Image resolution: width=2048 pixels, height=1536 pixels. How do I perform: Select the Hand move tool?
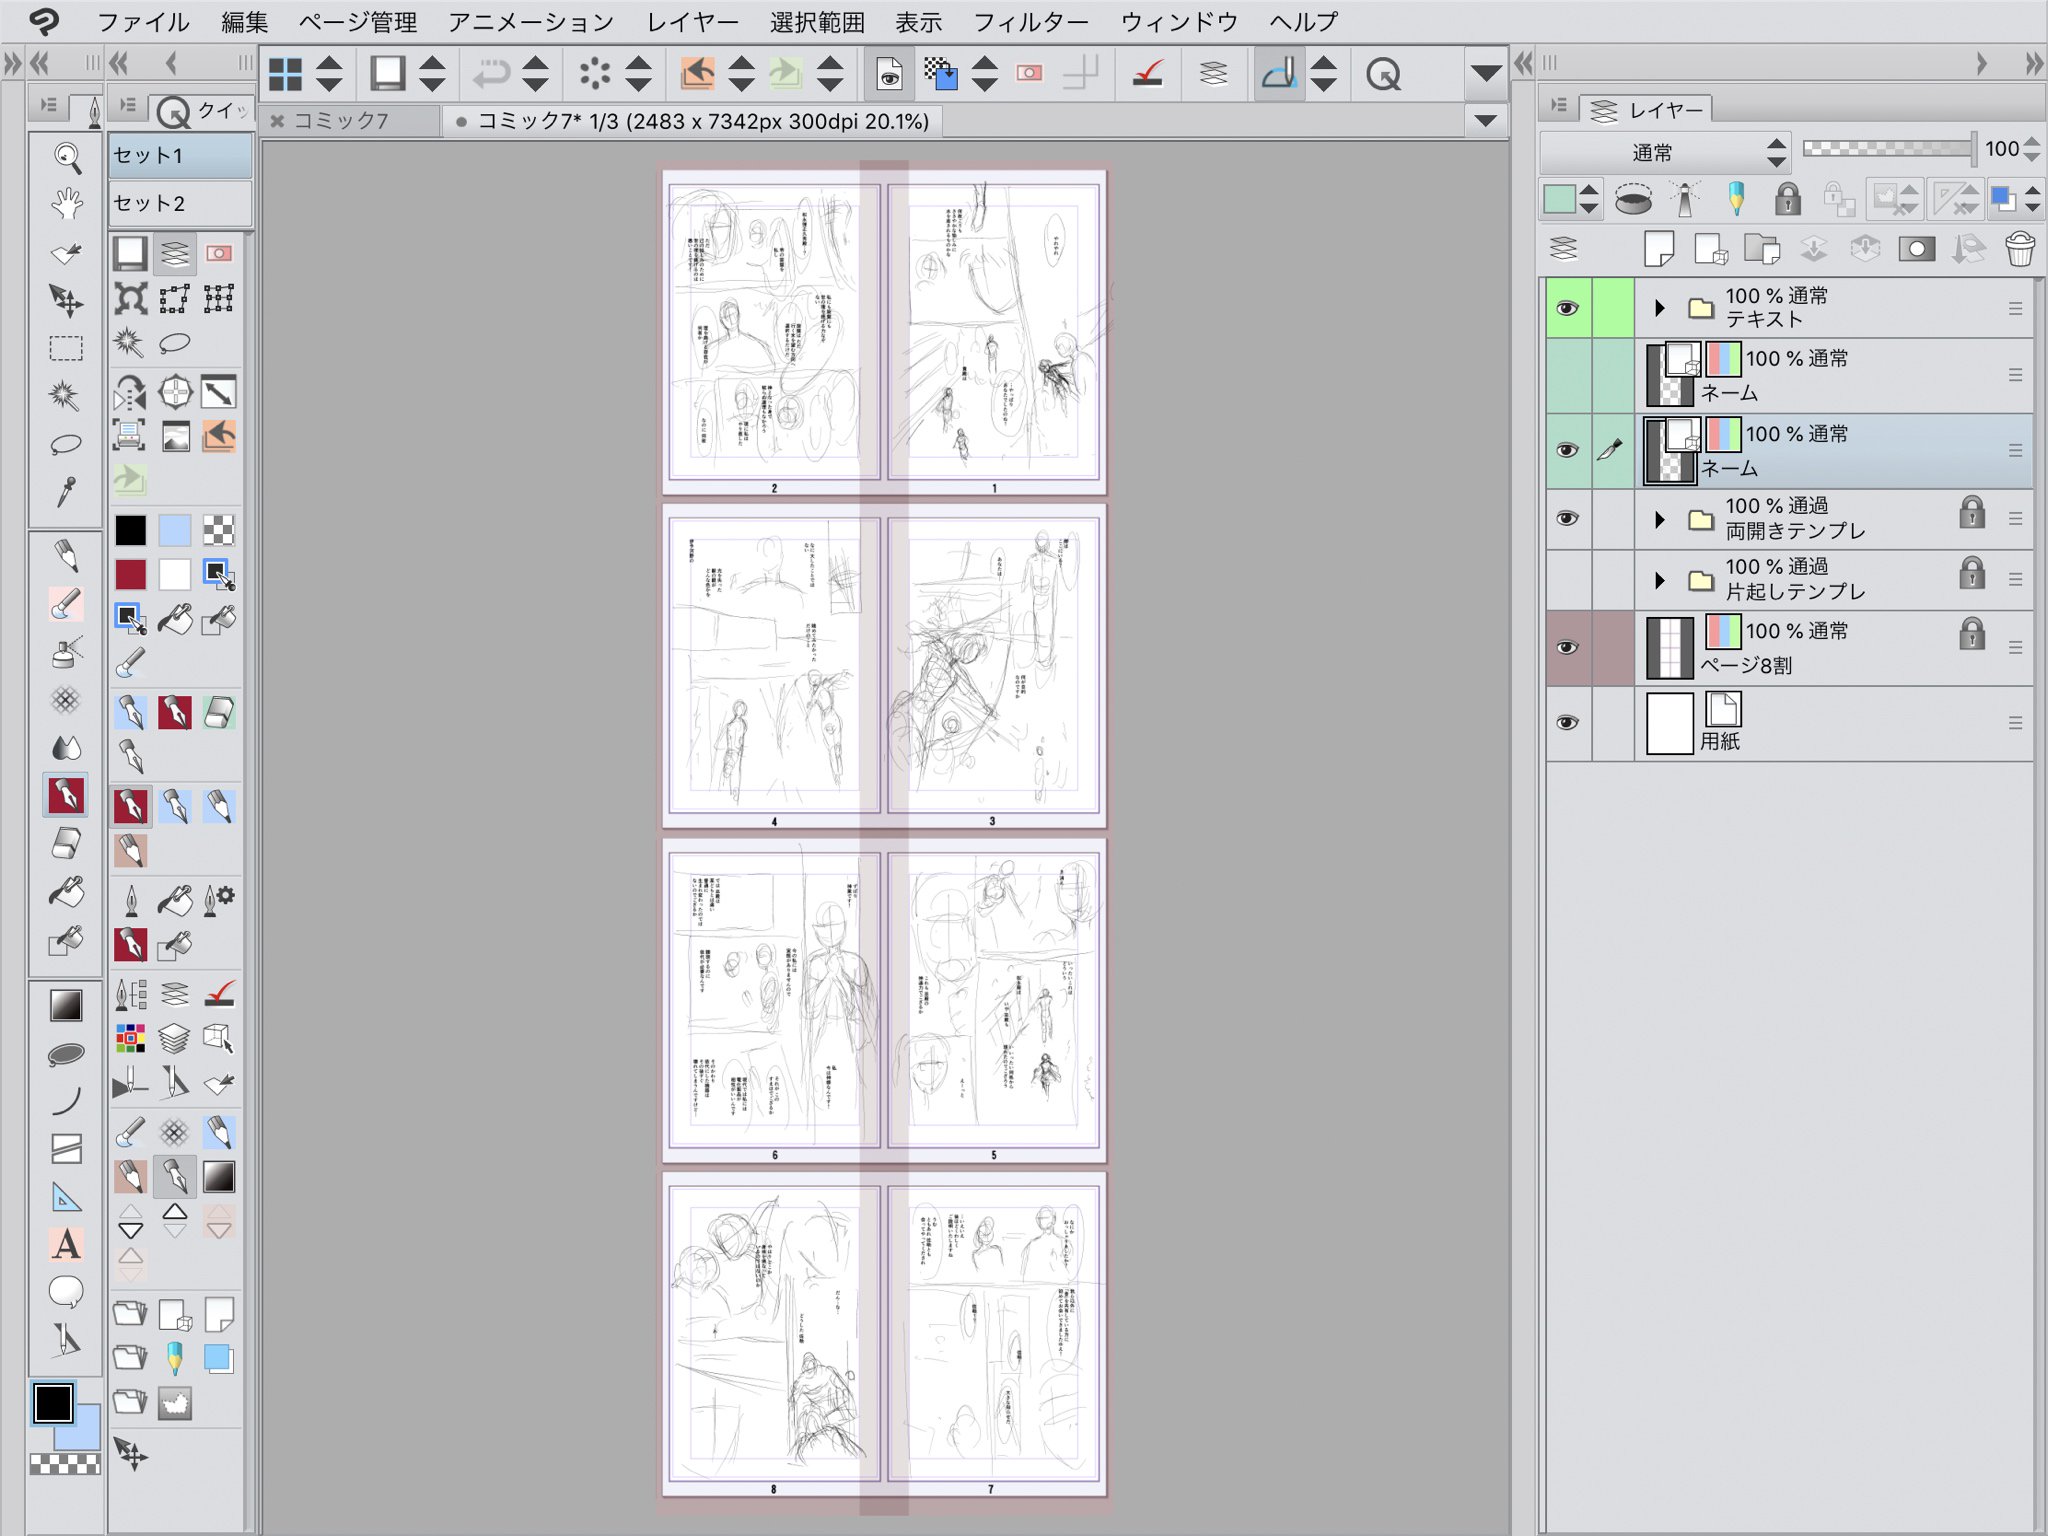[66, 204]
